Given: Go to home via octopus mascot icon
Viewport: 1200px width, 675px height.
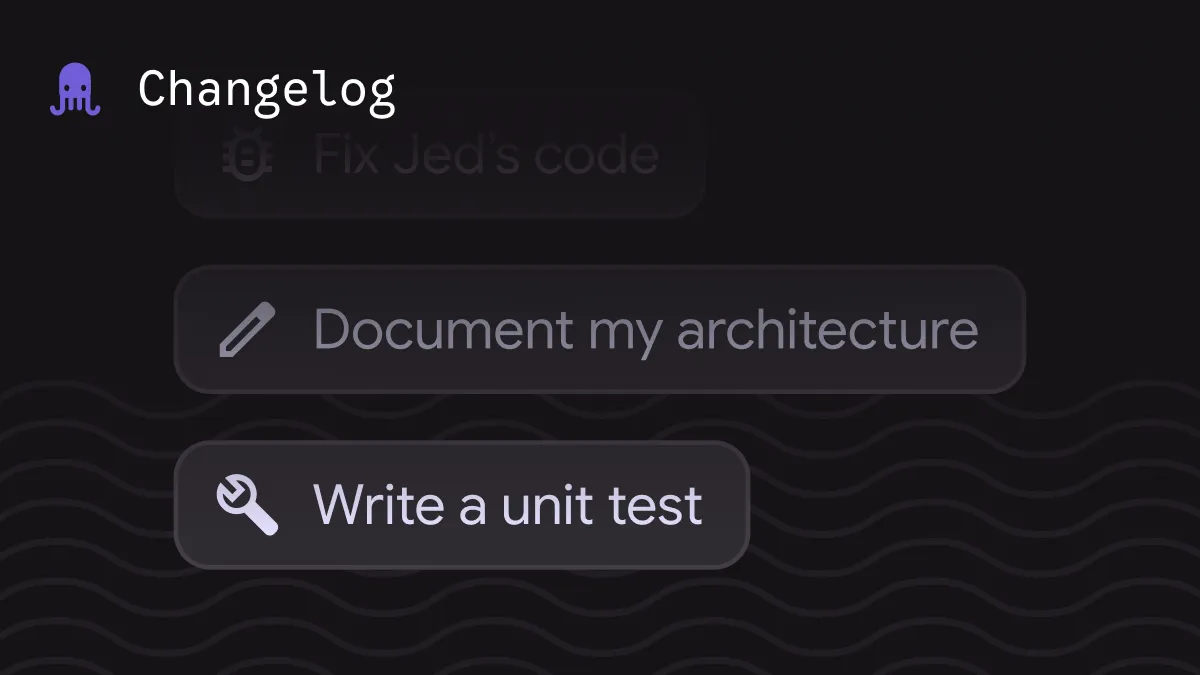Looking at the screenshot, I should [75, 90].
